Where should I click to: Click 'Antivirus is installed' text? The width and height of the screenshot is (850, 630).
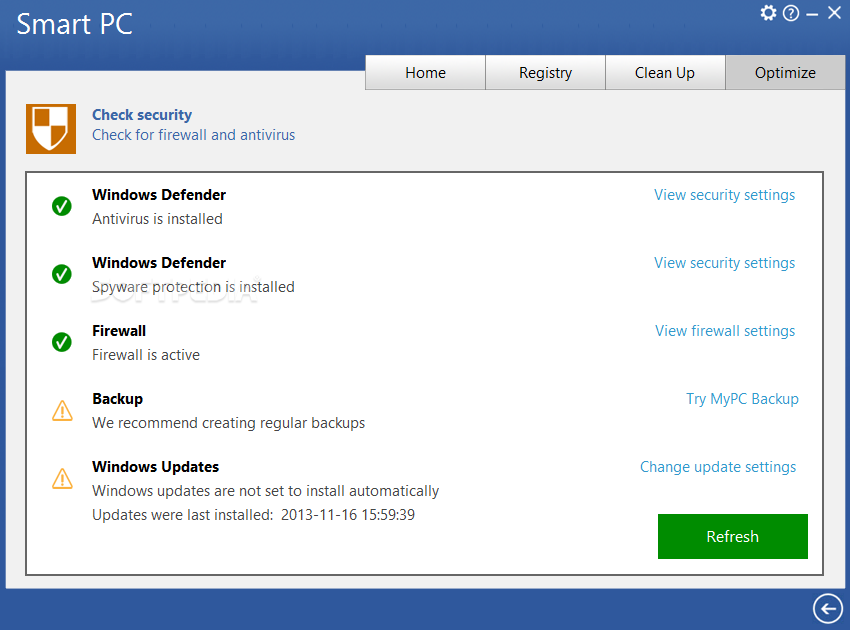(x=157, y=219)
